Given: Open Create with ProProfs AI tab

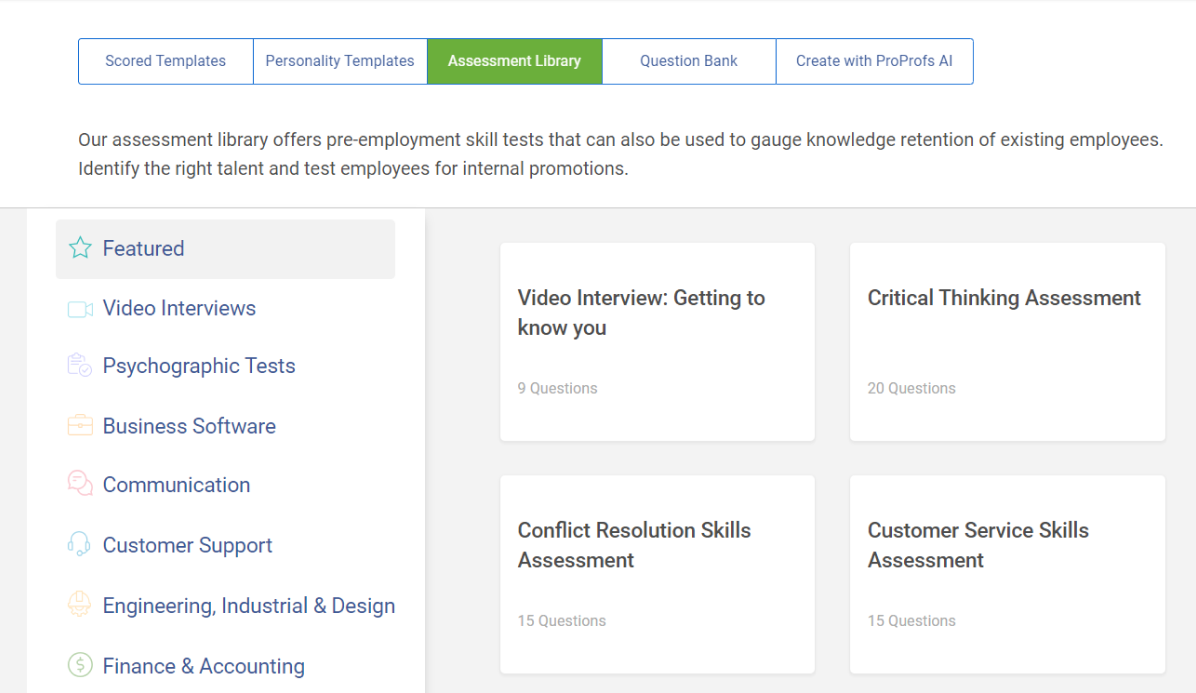Looking at the screenshot, I should [x=874, y=61].
